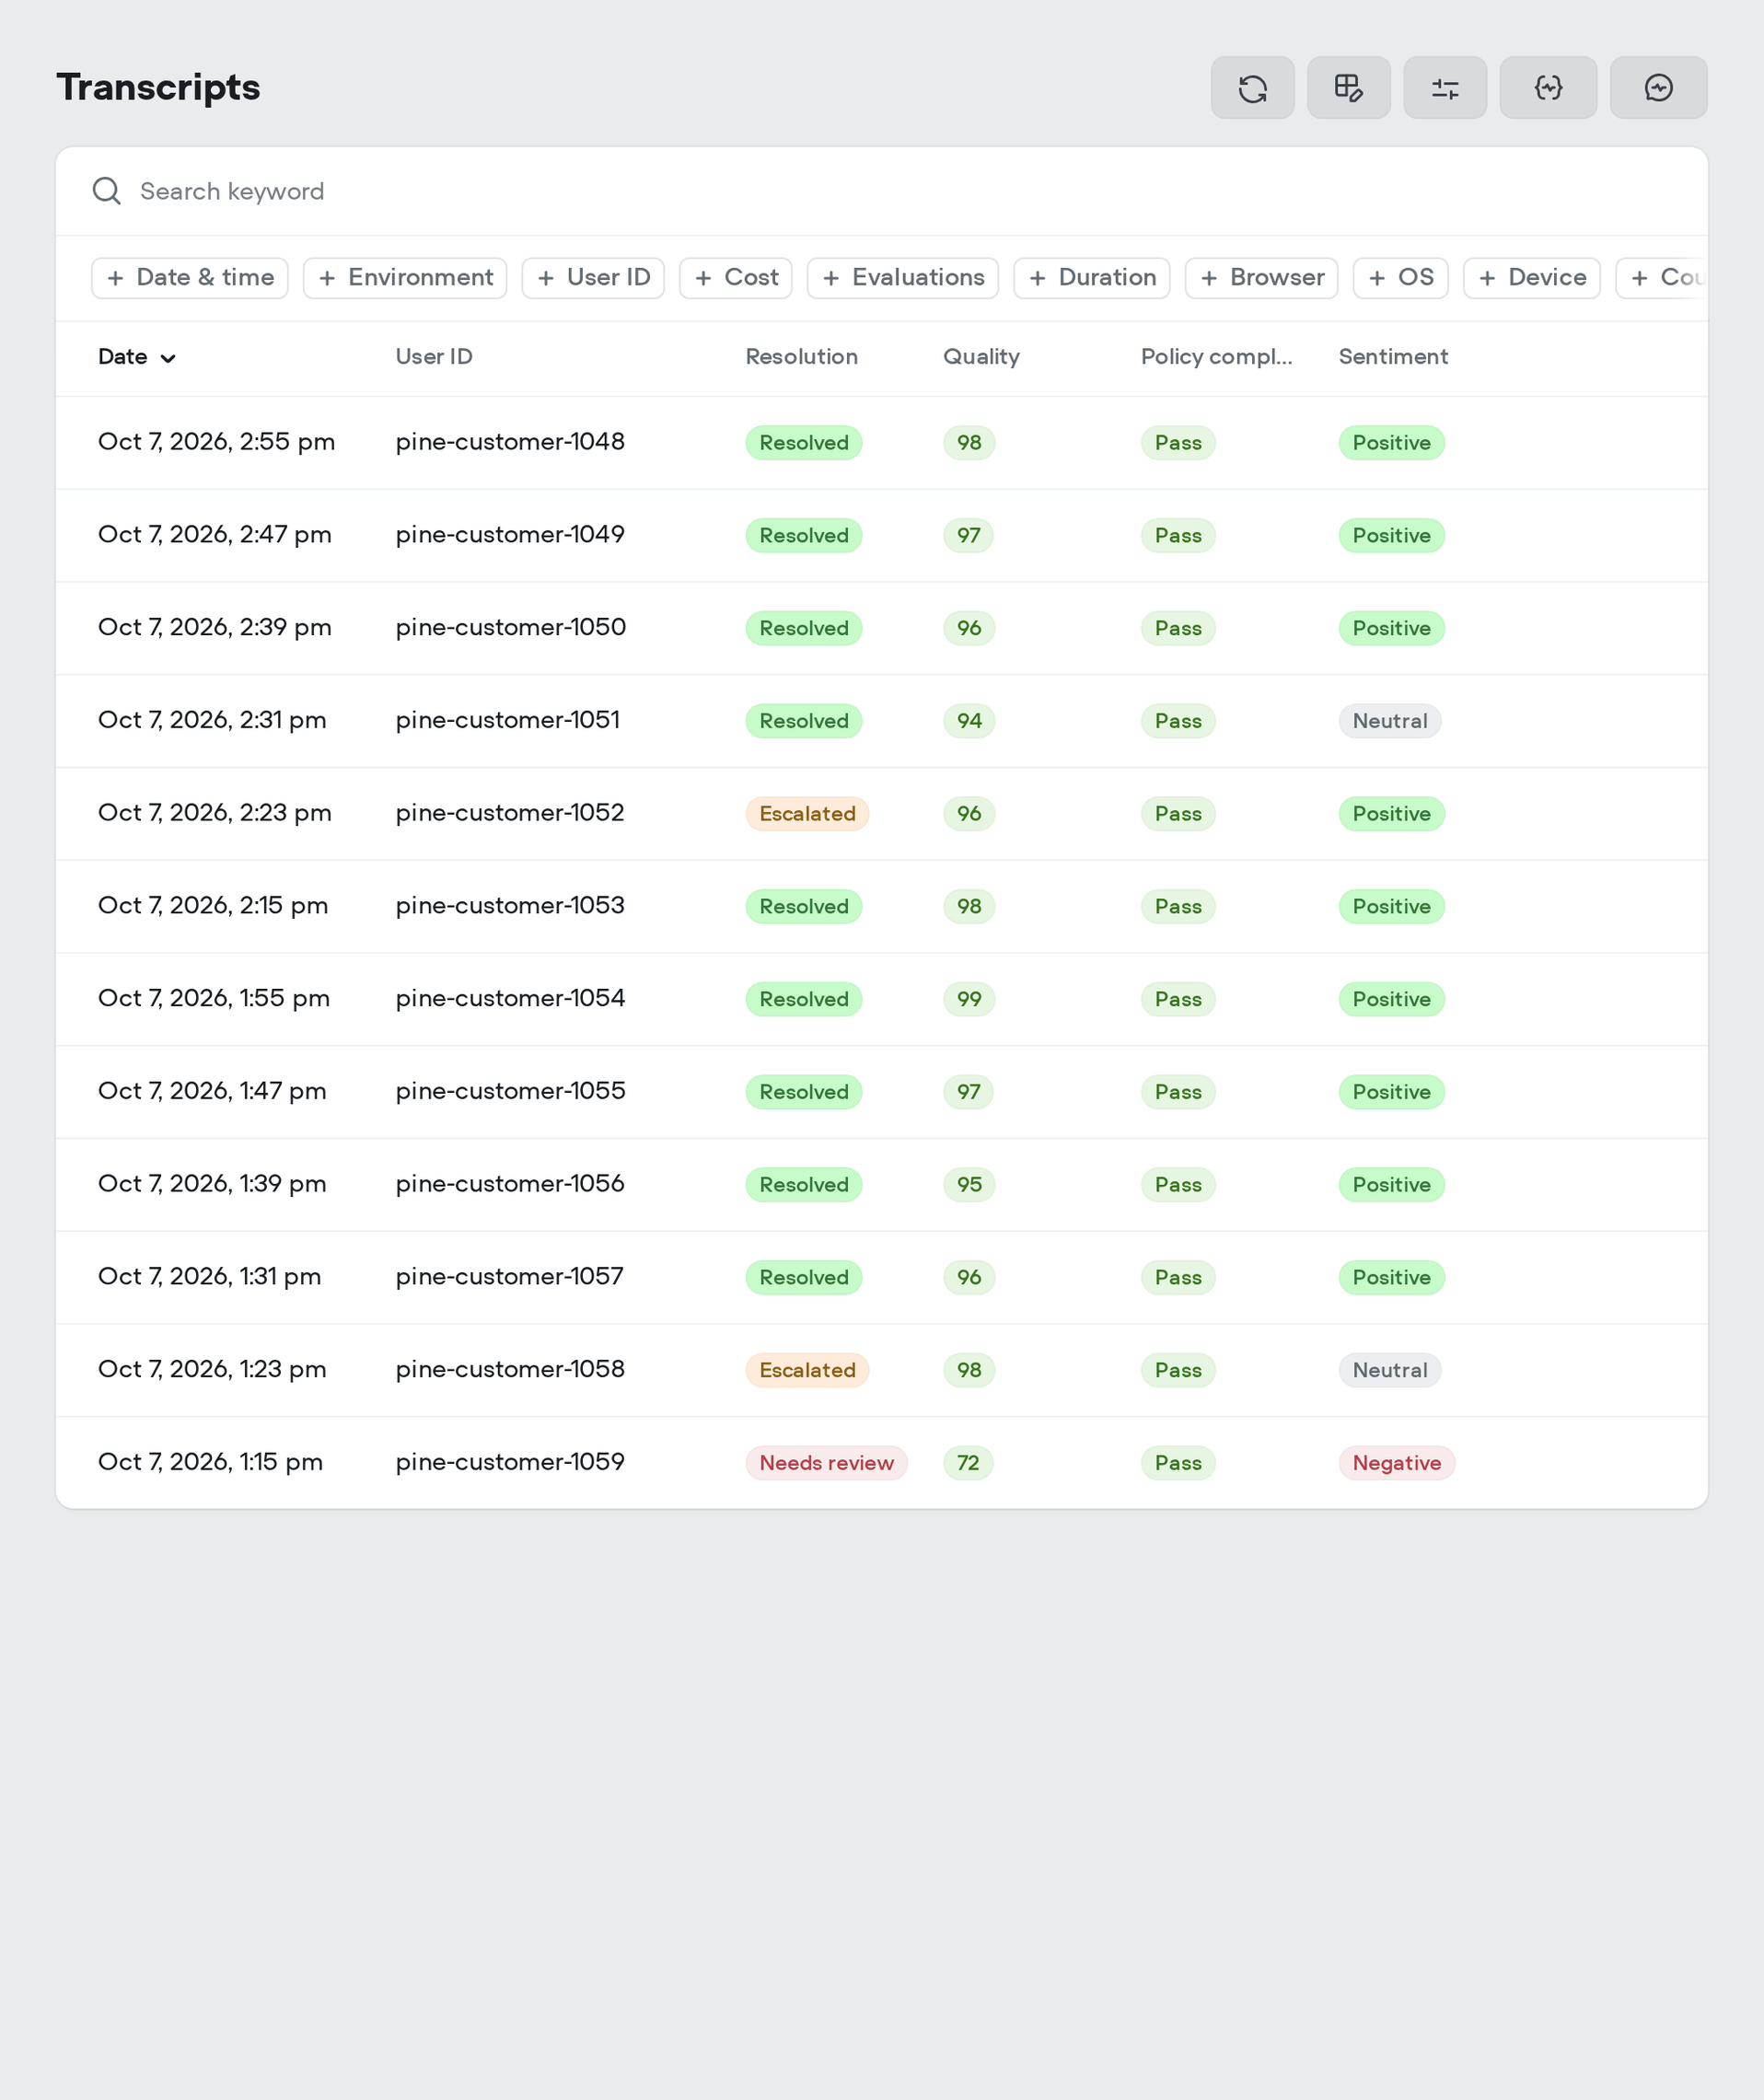Add the Cost filter
The width and height of the screenshot is (1764, 2100).
click(x=736, y=278)
